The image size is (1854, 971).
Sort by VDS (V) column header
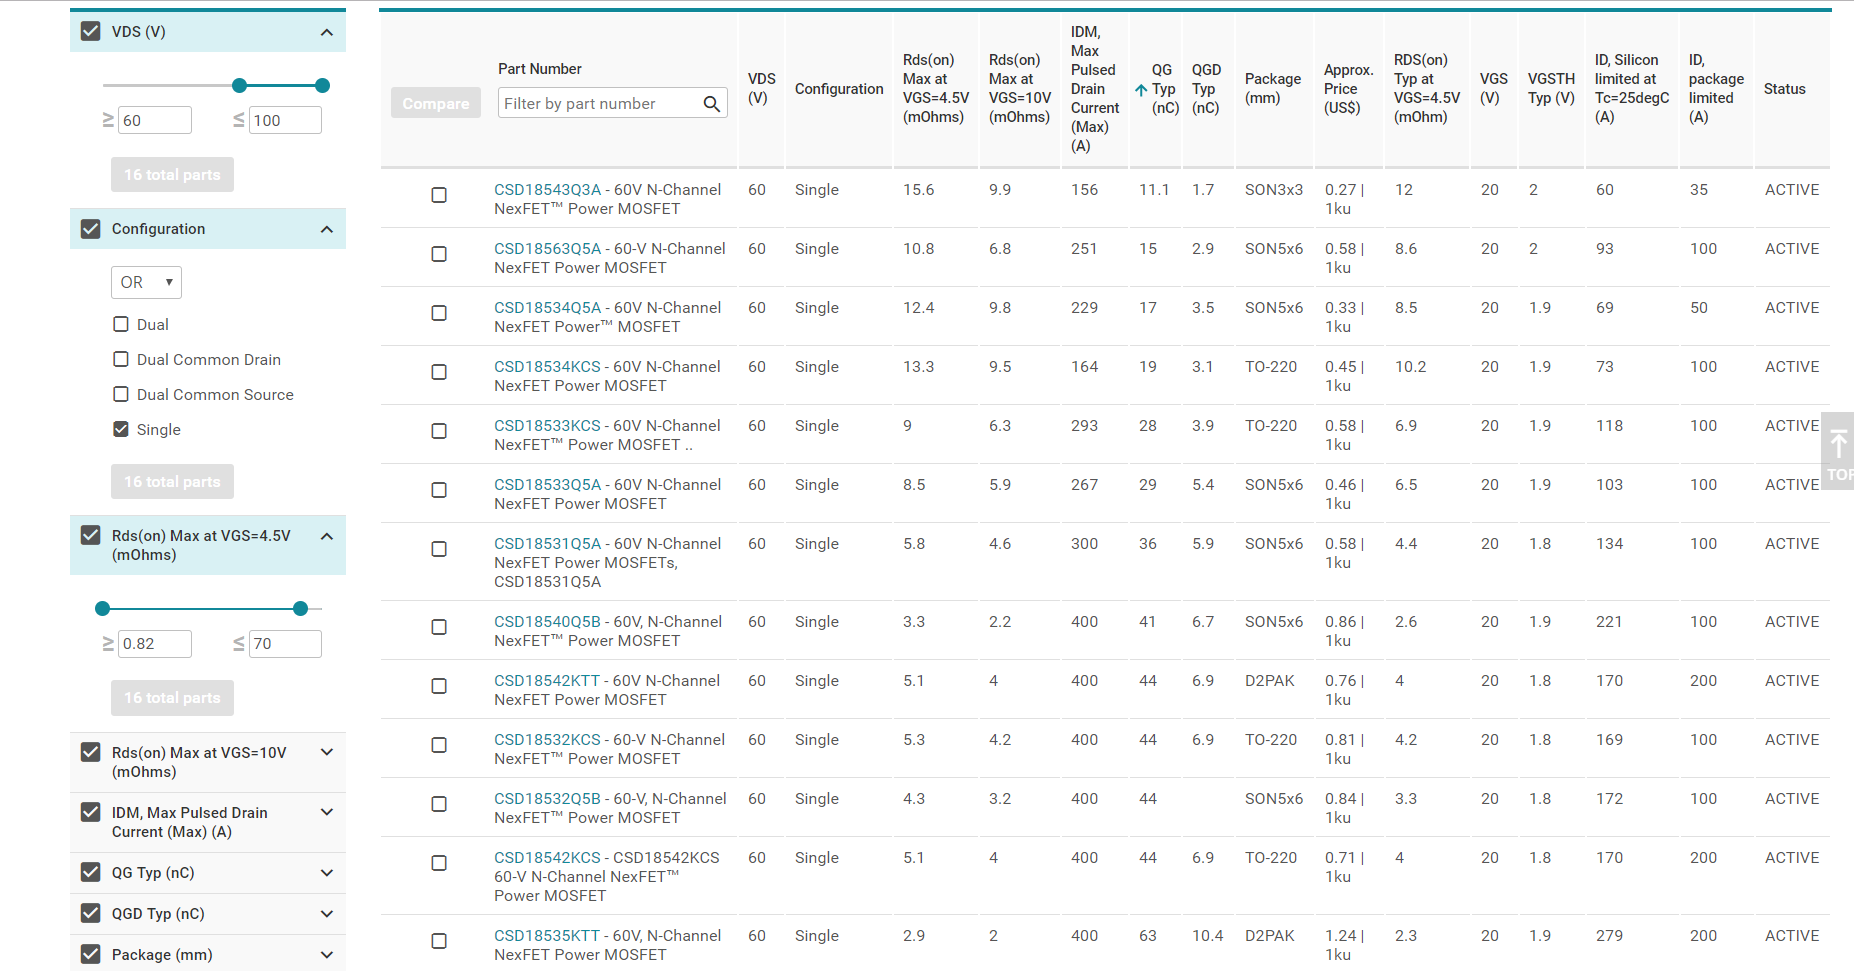pos(761,88)
